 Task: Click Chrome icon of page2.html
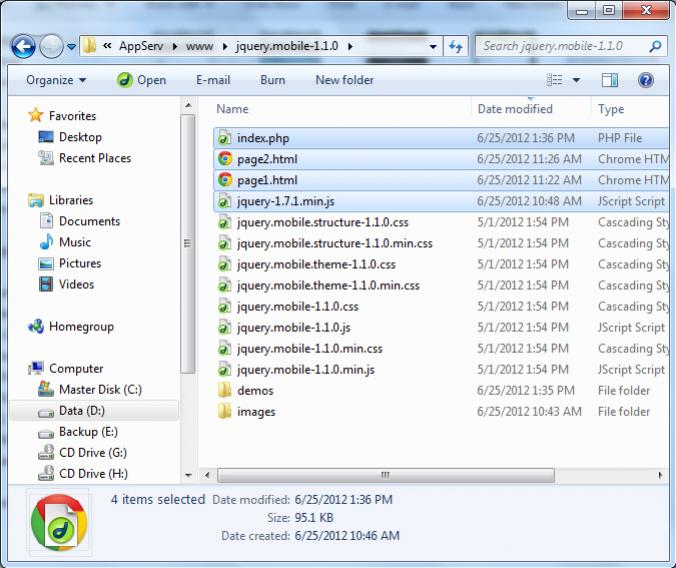tap(225, 159)
